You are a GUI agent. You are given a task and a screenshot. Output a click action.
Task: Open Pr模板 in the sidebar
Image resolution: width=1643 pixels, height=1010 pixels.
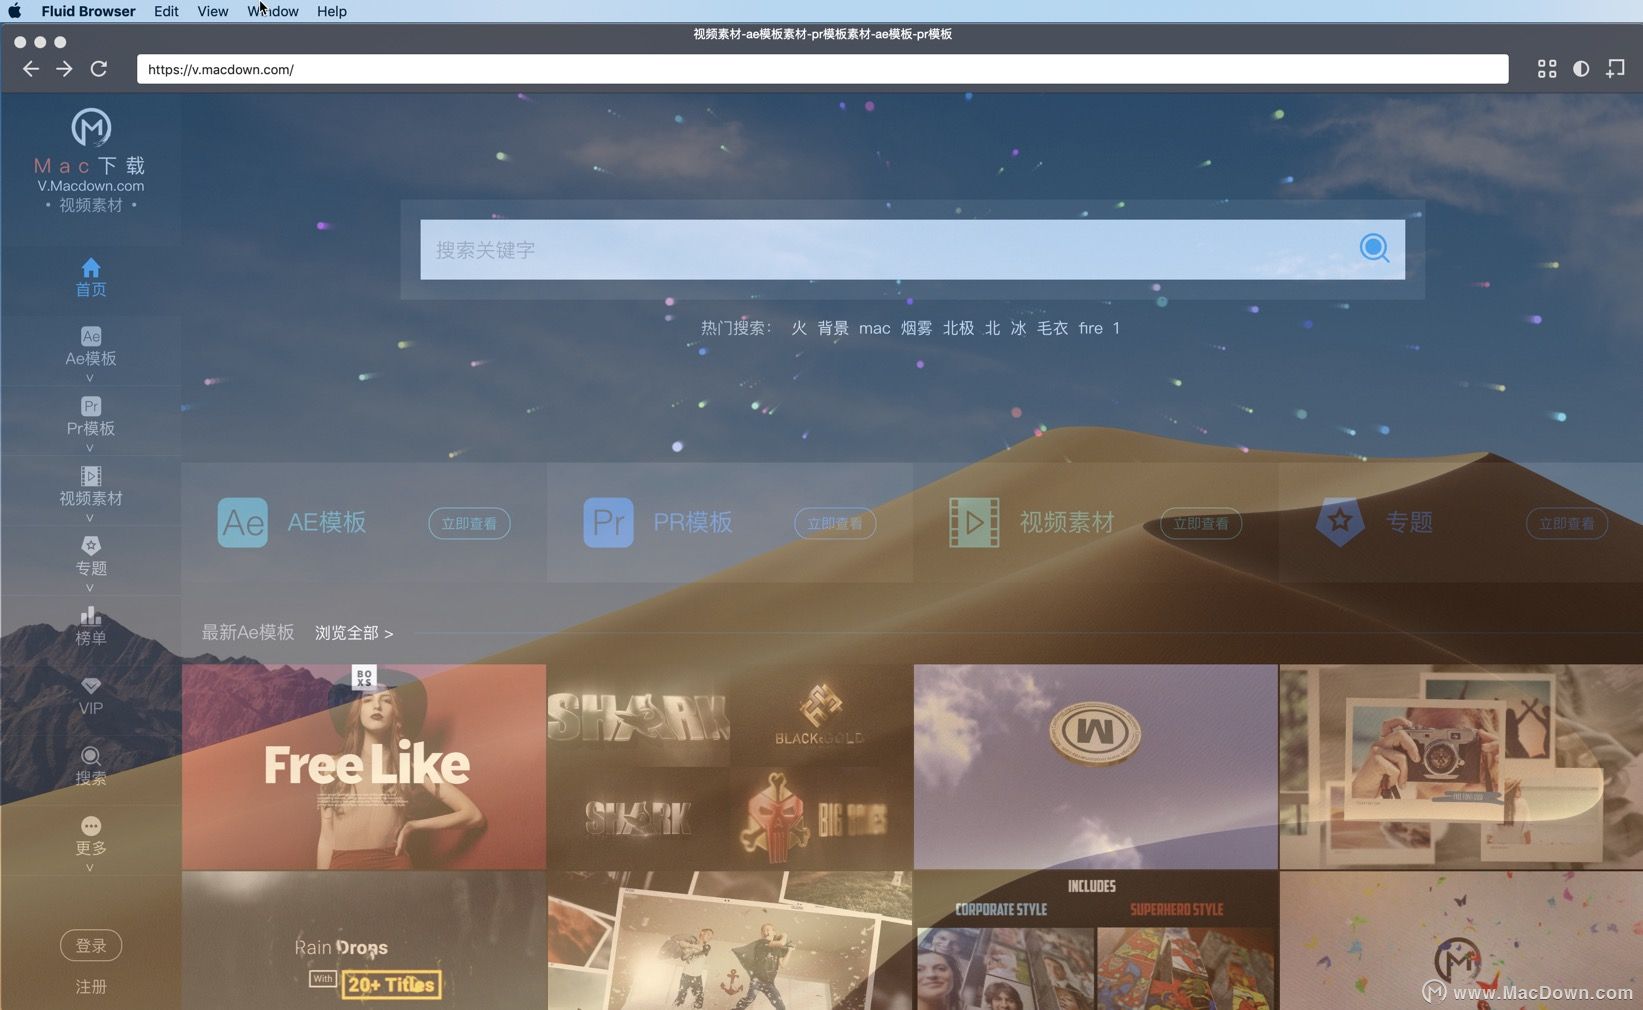point(91,417)
